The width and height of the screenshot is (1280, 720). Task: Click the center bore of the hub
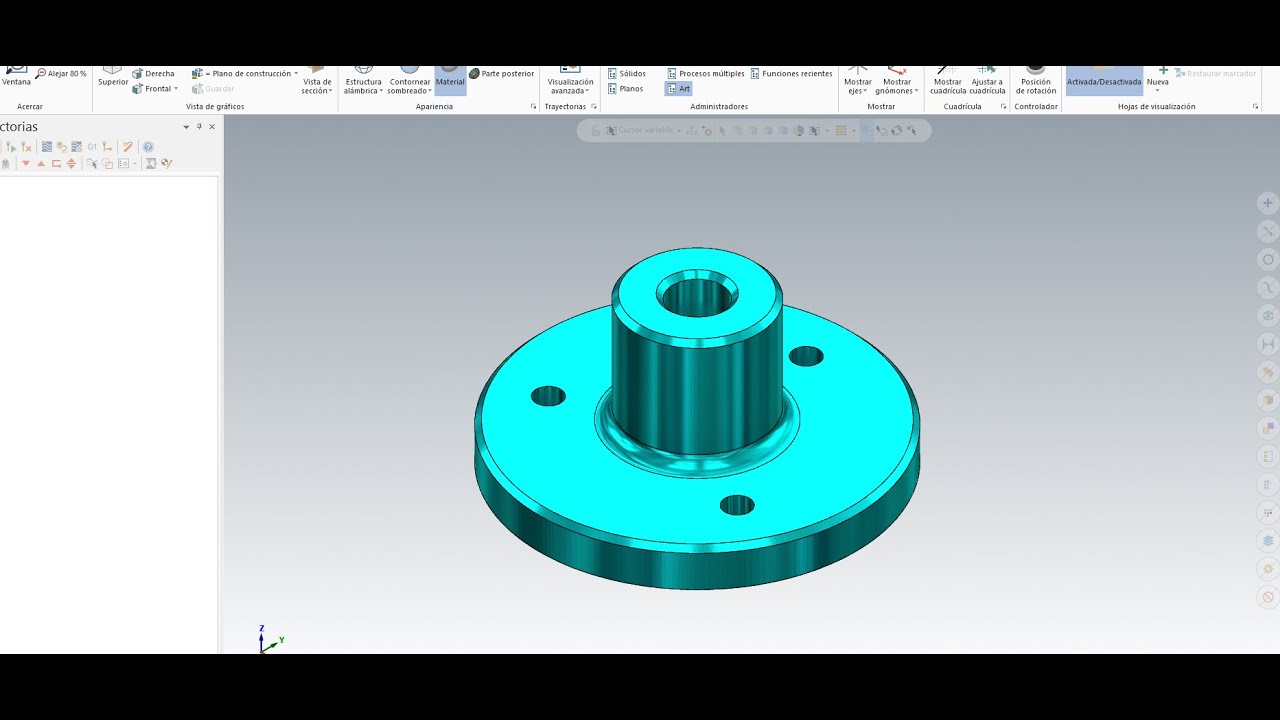coord(697,294)
